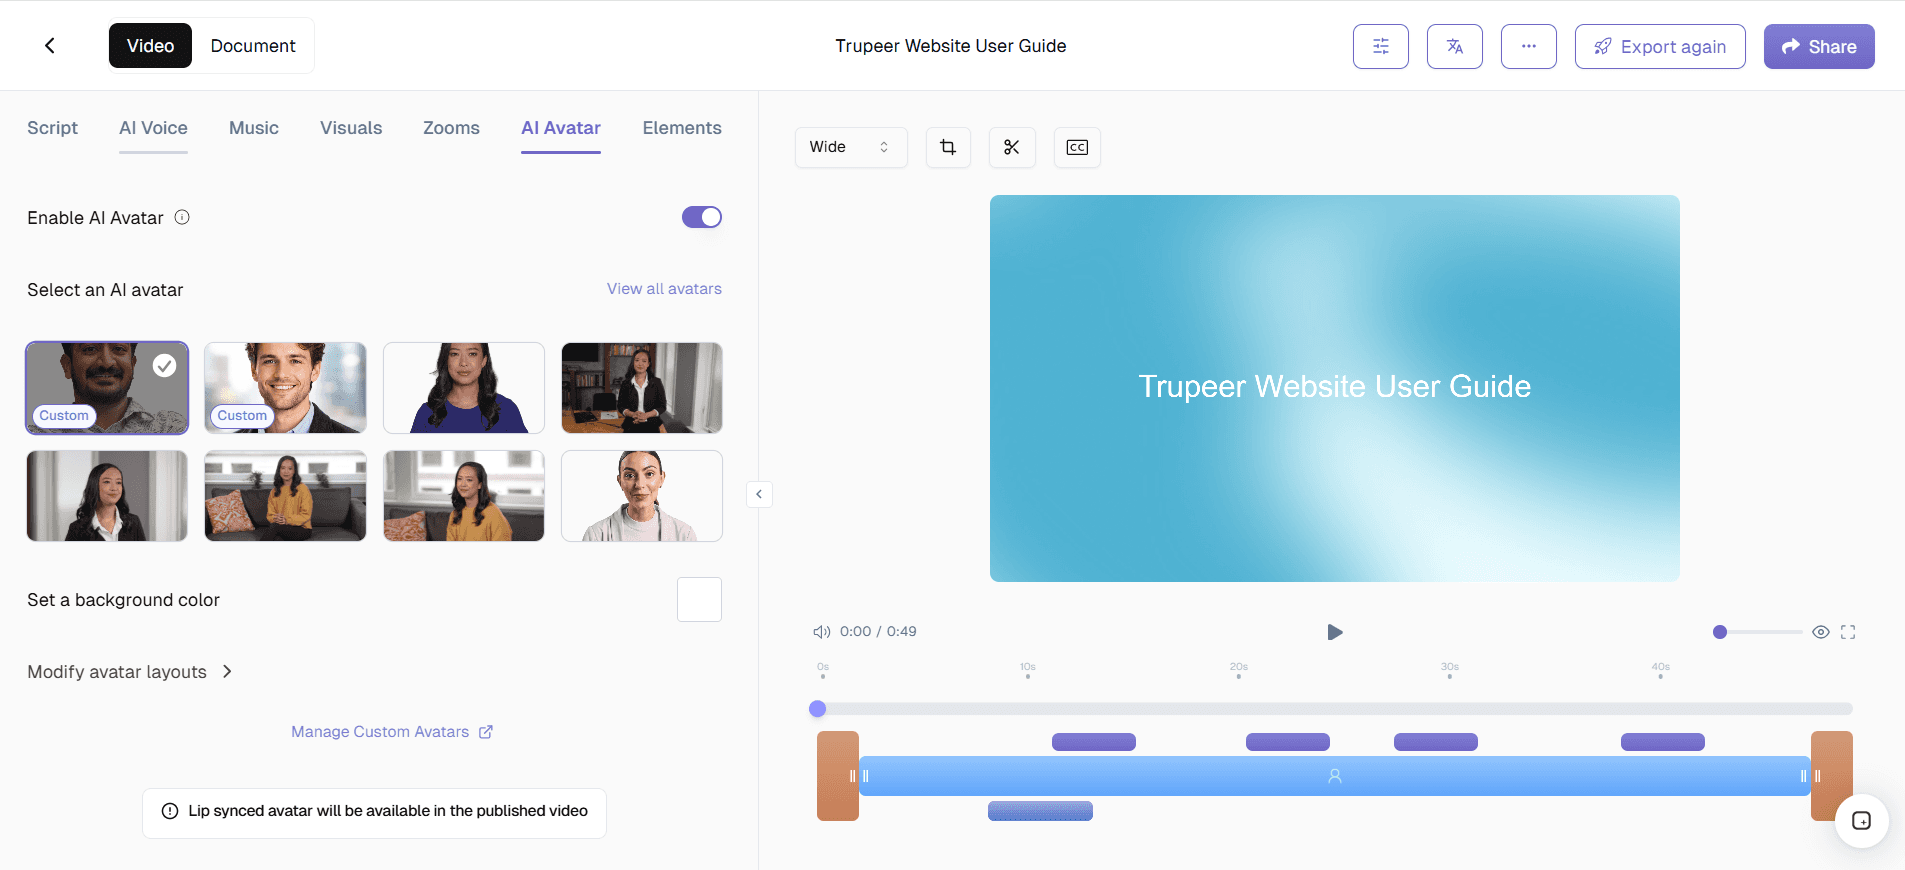The width and height of the screenshot is (1905, 870).
Task: Adjust the timeline zoom slider handle
Action: (x=1720, y=632)
